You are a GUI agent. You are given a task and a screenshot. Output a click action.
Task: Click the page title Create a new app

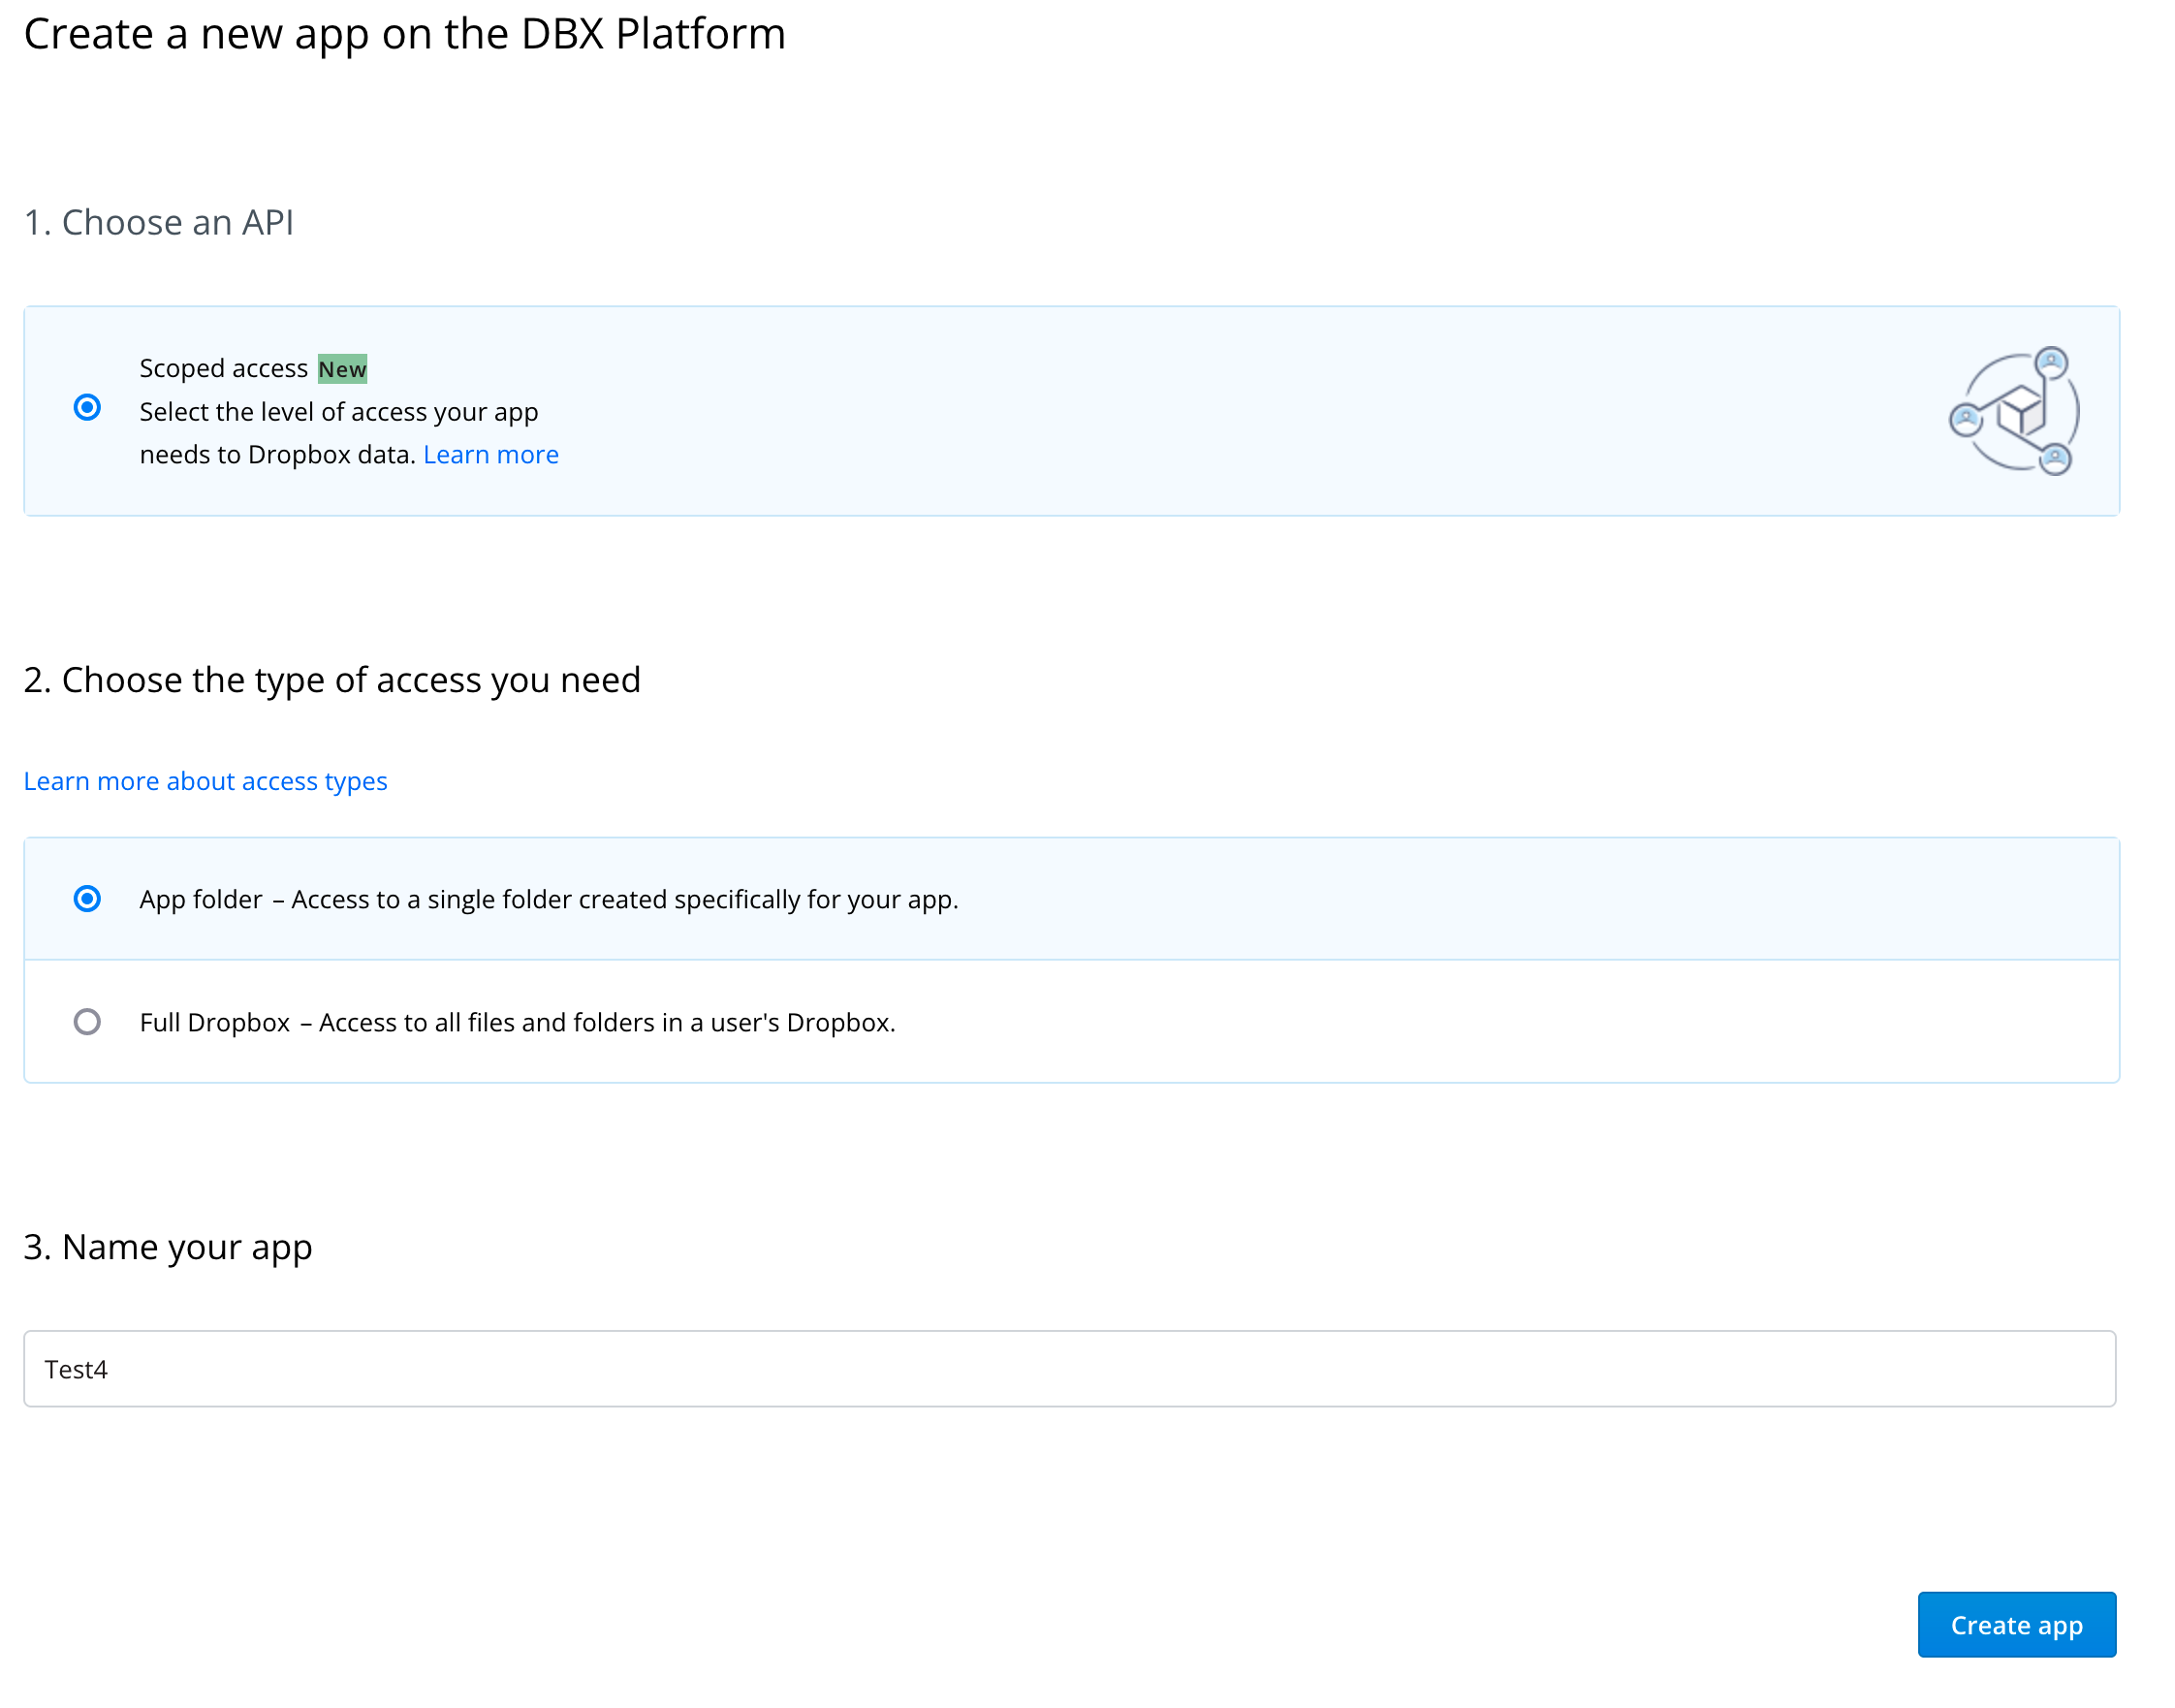click(x=404, y=33)
